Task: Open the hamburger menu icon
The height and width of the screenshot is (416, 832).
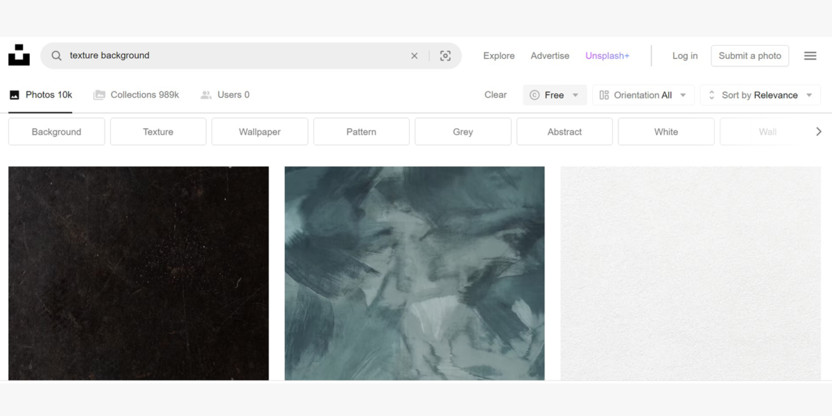Action: 810,56
